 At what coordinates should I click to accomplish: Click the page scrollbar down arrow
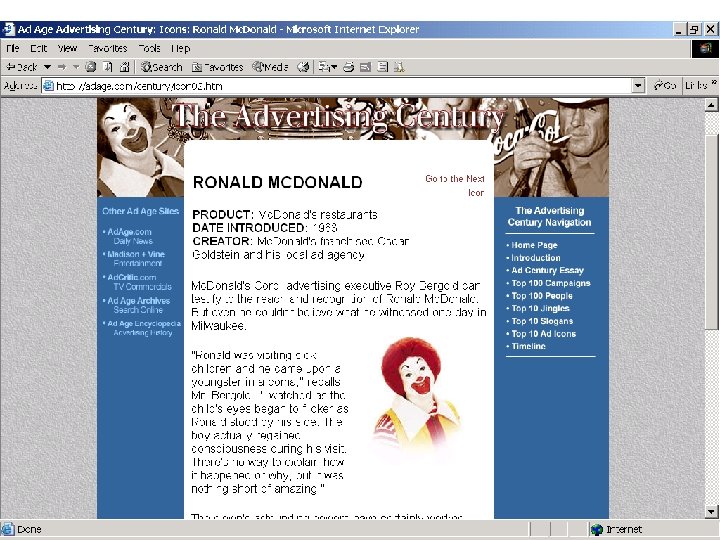tap(711, 511)
